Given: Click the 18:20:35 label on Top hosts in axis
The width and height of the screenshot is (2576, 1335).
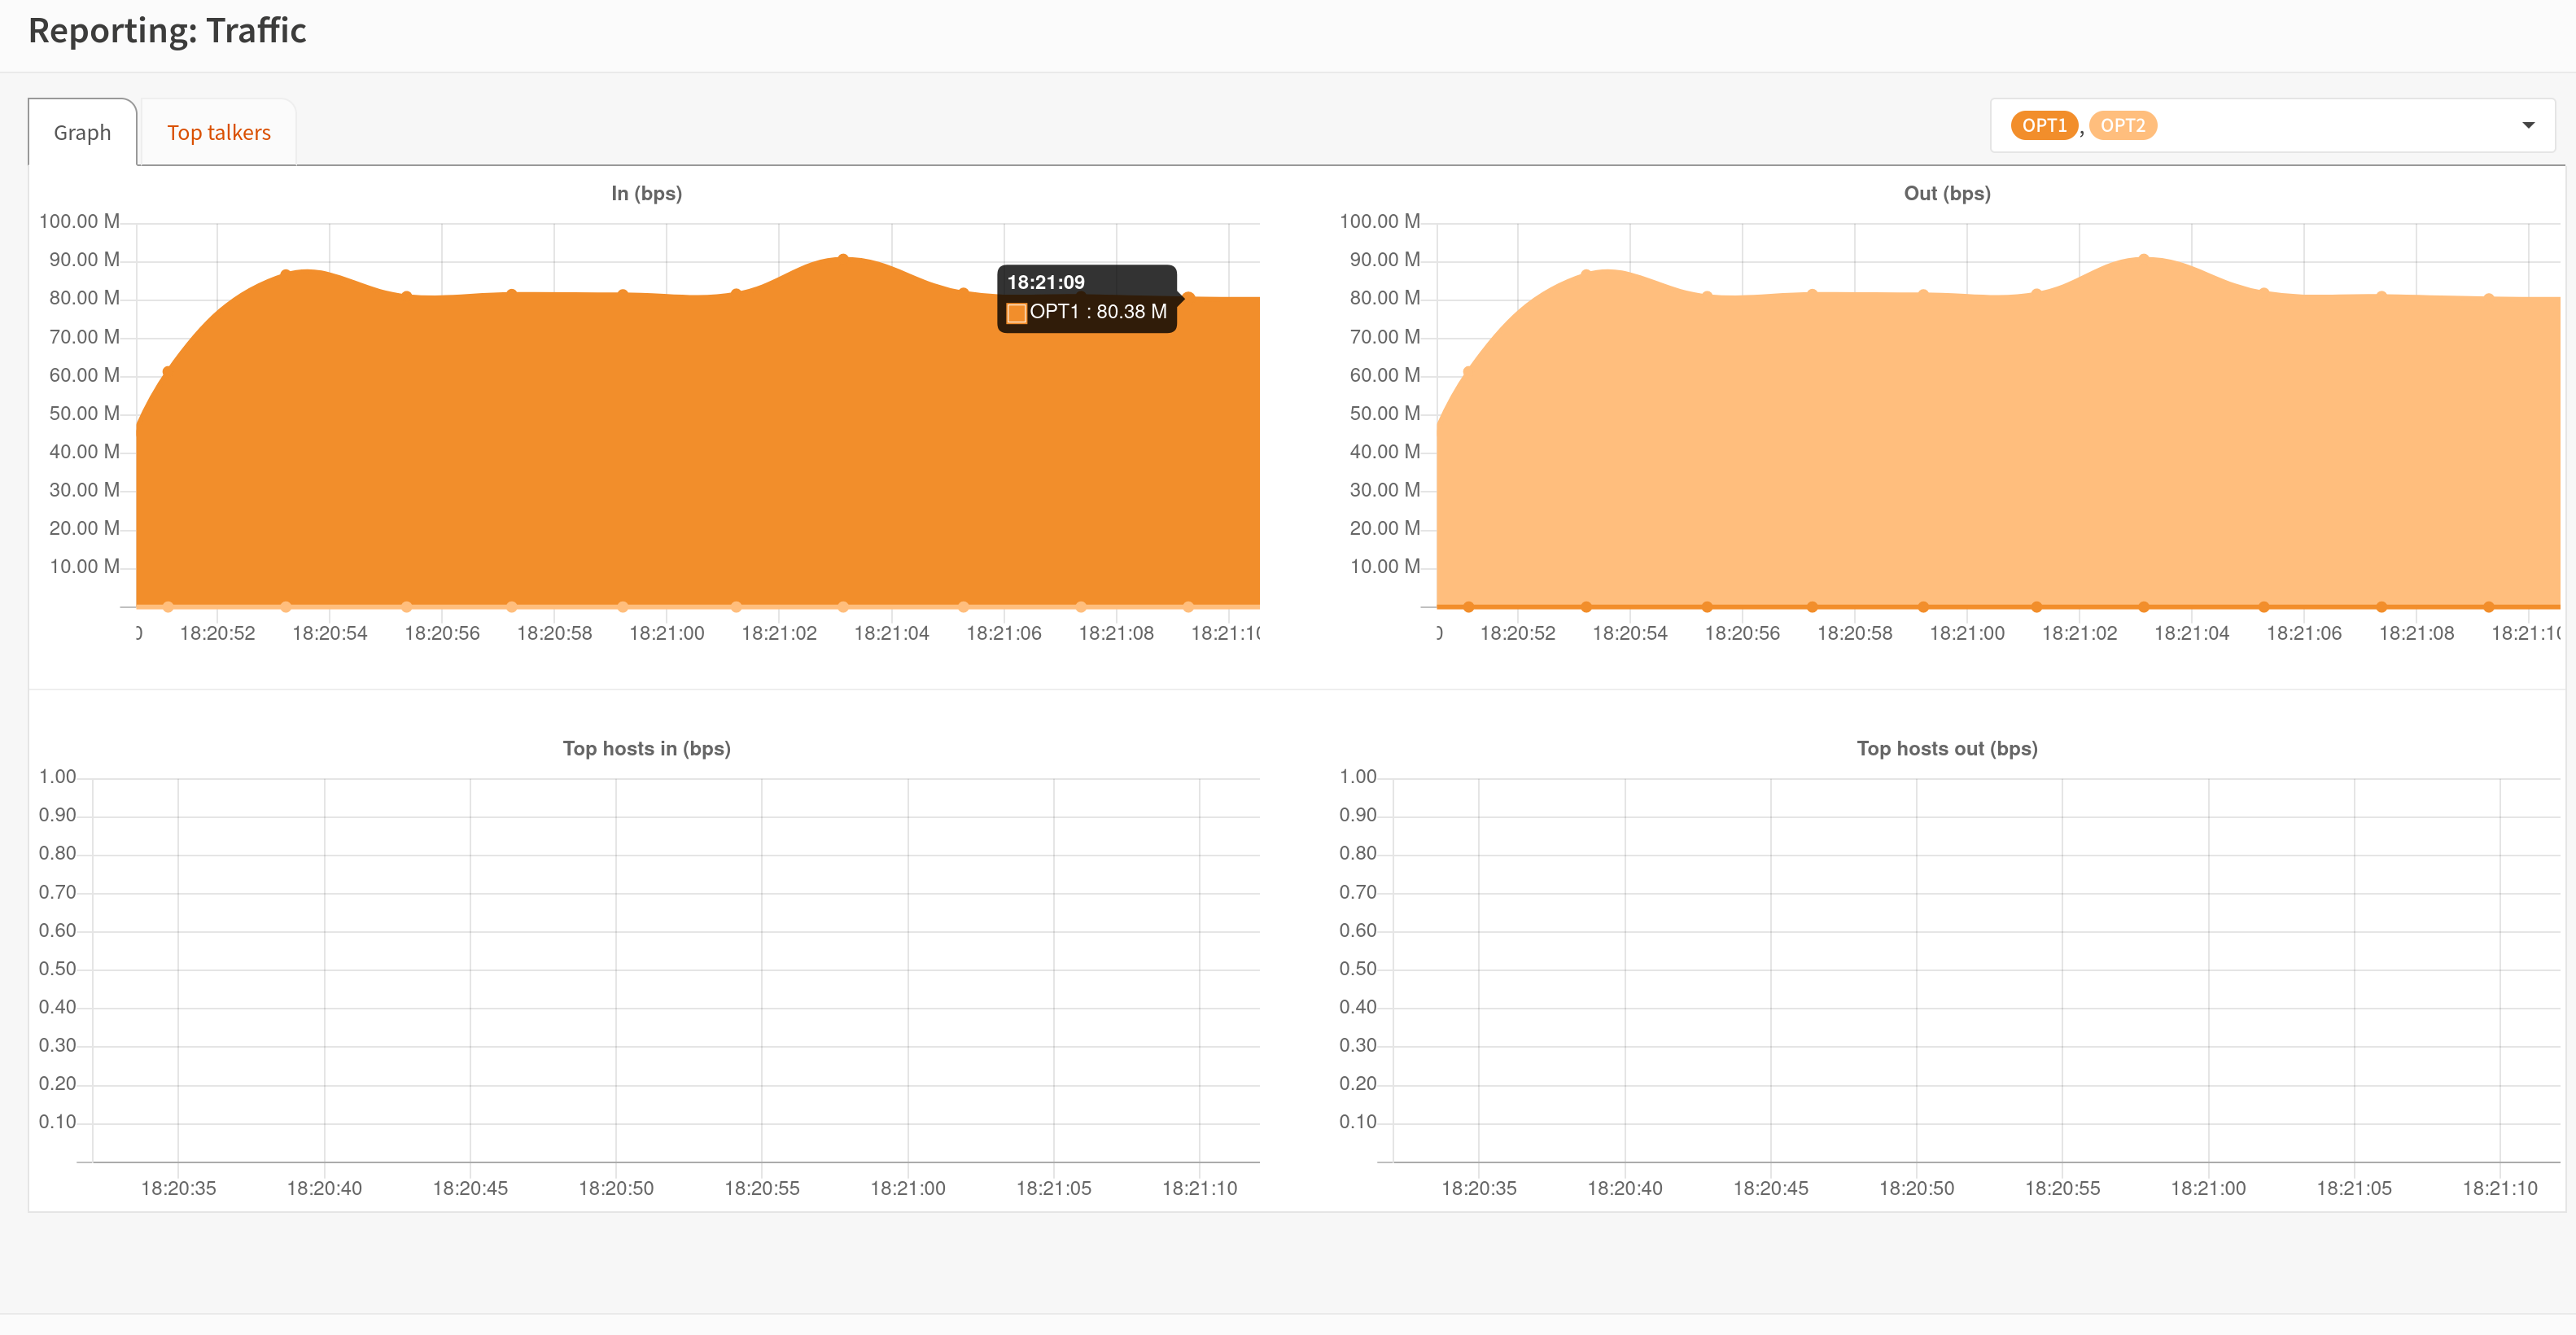Looking at the screenshot, I should pyautogui.click(x=178, y=1188).
